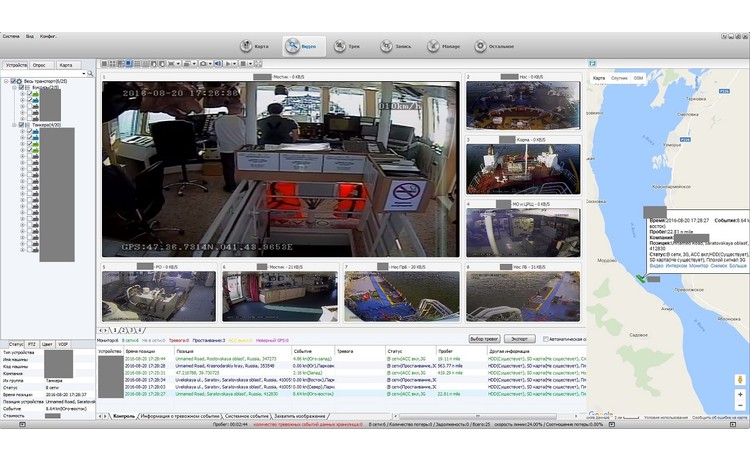Switch to the PTZ tab
This screenshot has height=460, width=750.
point(34,344)
